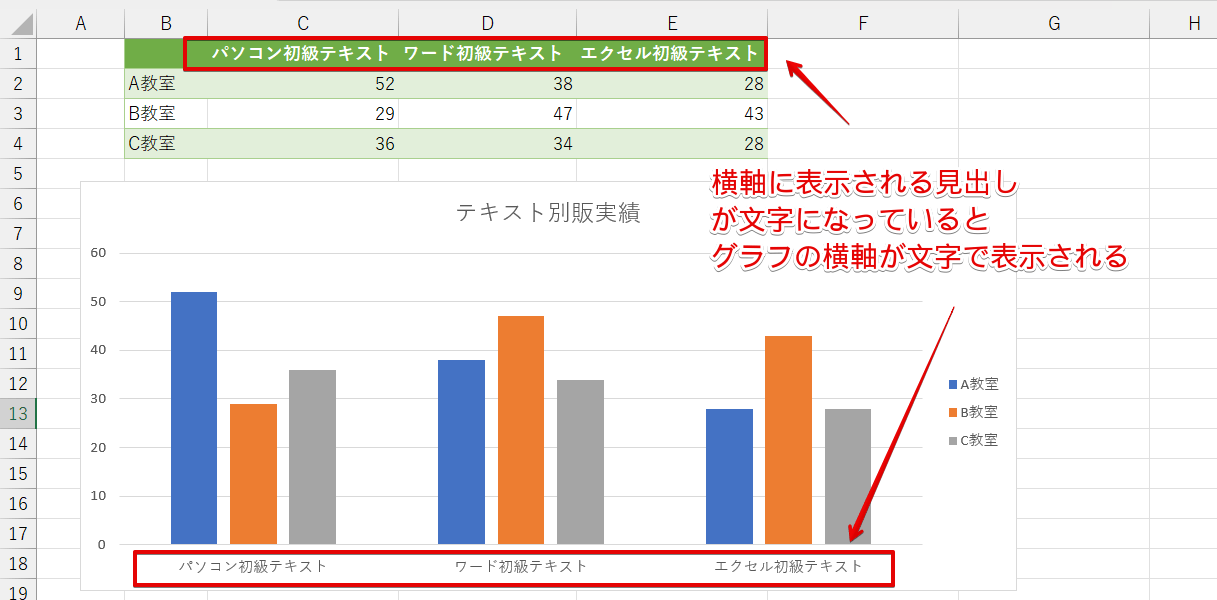Click the 60 value on vertical axis
The image size is (1217, 600).
(x=98, y=253)
